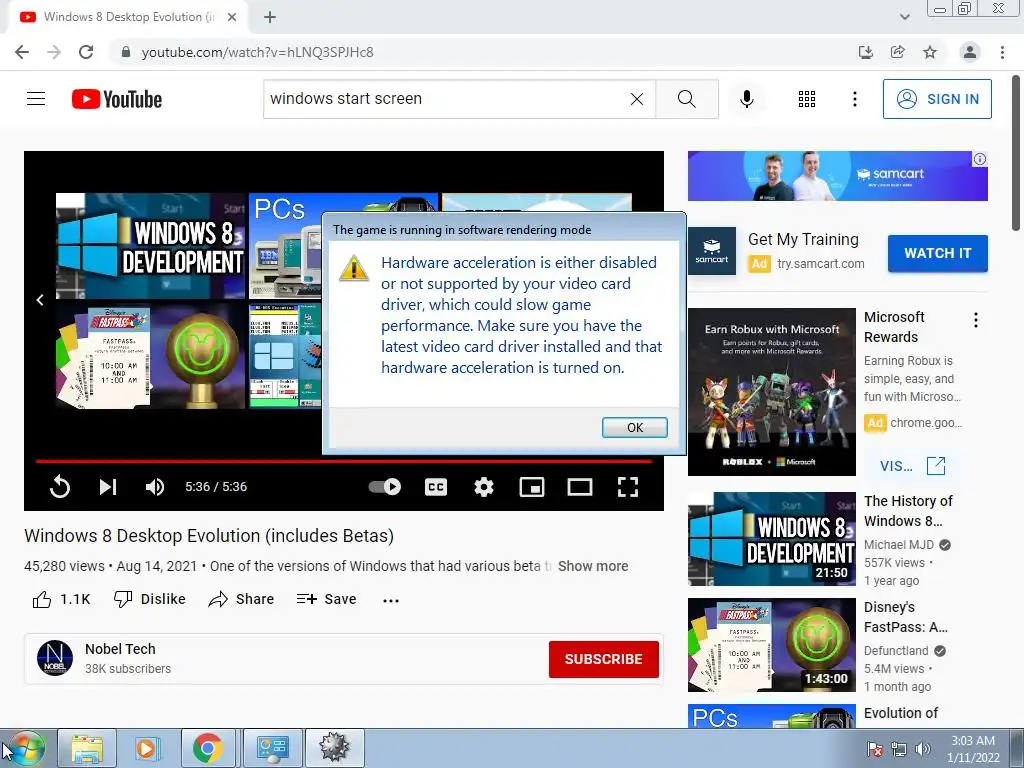Open the YouTube hamburger guide menu

36,99
